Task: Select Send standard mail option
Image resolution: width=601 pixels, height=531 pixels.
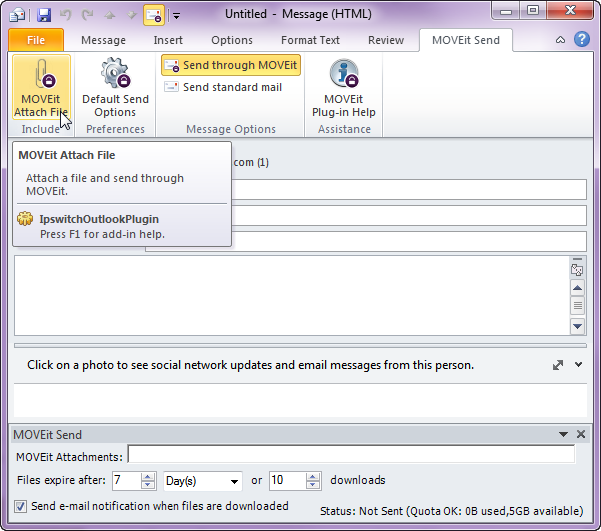Action: (x=223, y=87)
